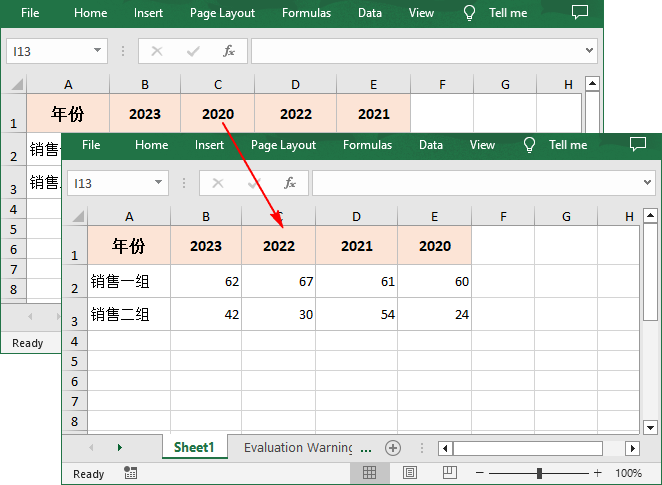Viewport: 662px width, 485px height.
Task: Open Formulas tab in the front window
Action: click(367, 145)
